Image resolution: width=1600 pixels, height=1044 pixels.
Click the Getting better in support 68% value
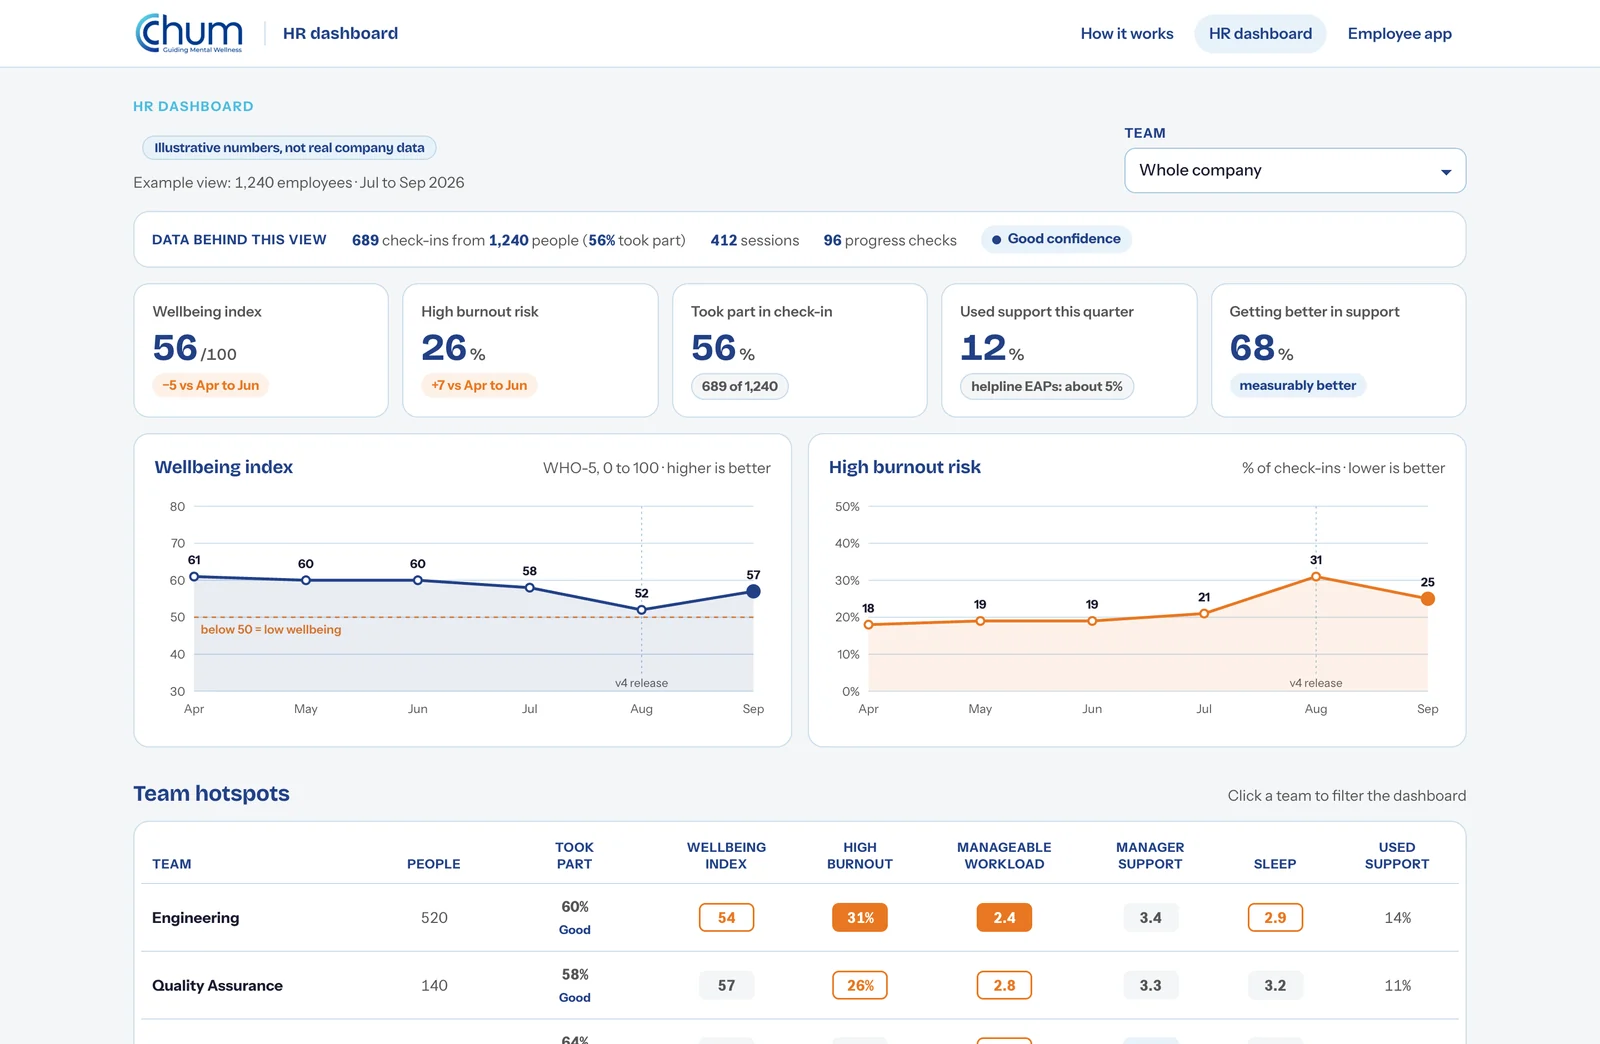[1262, 348]
